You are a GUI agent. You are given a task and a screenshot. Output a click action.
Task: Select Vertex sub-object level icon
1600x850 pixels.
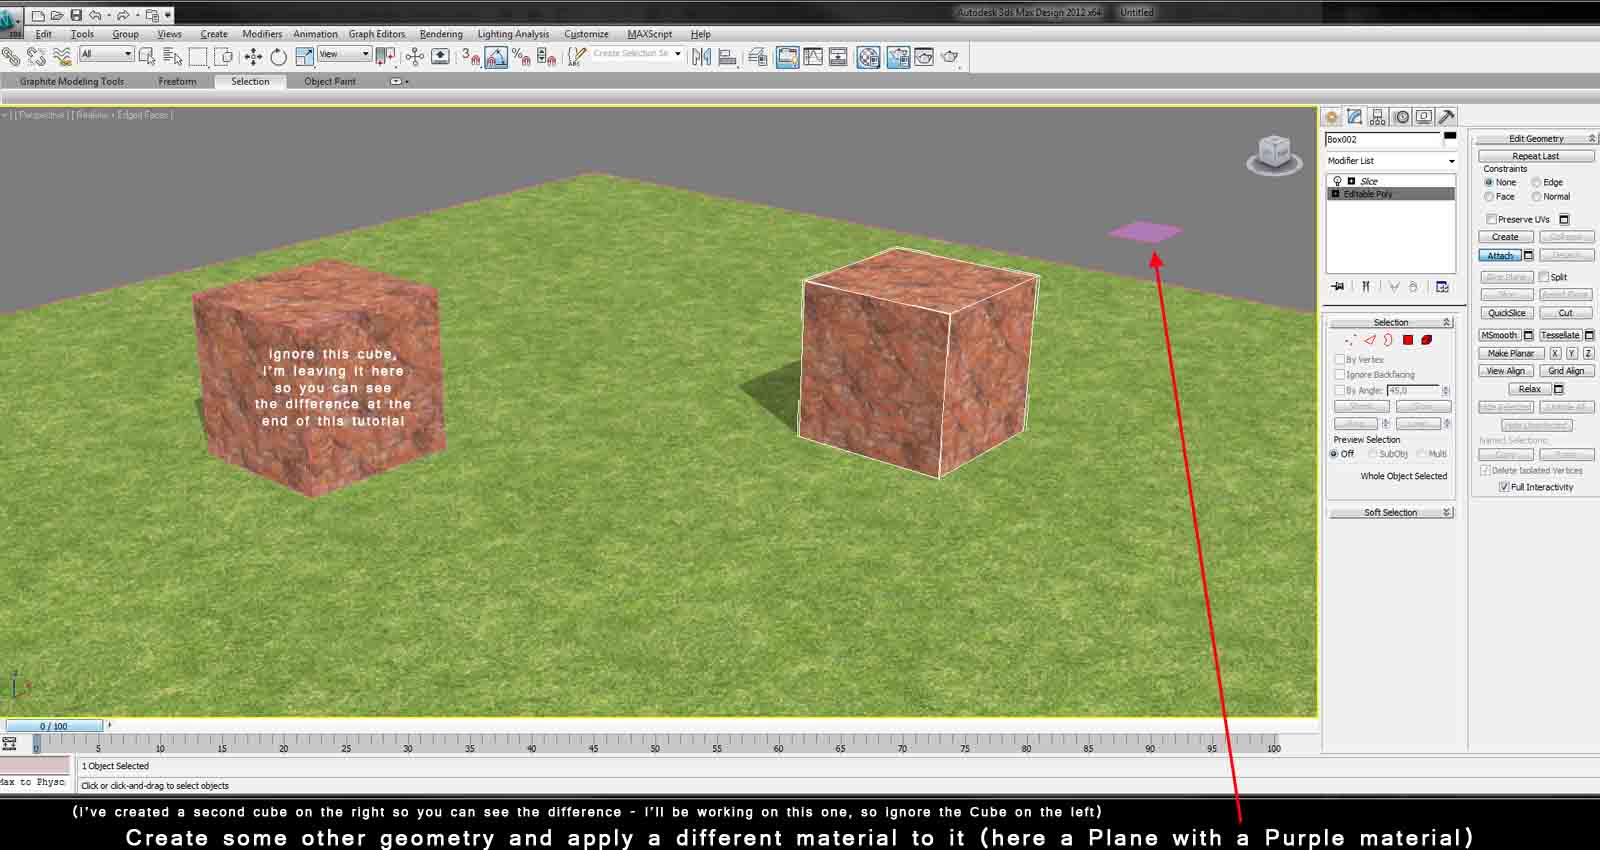click(x=1350, y=340)
